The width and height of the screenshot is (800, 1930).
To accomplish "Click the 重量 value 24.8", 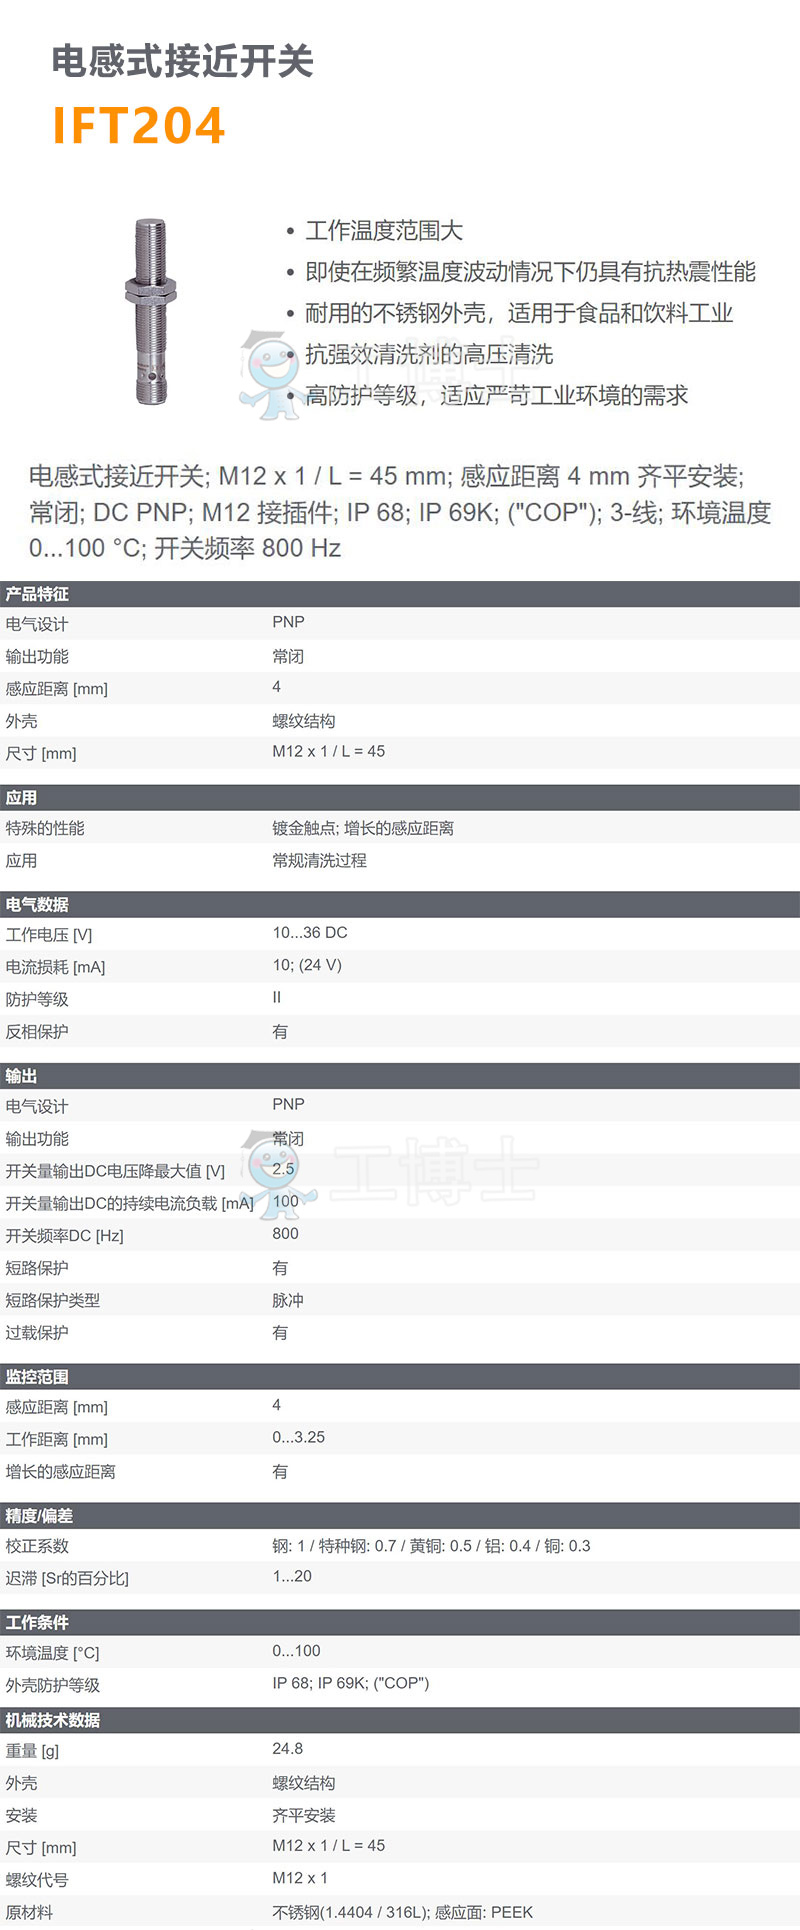I will [x=288, y=1749].
